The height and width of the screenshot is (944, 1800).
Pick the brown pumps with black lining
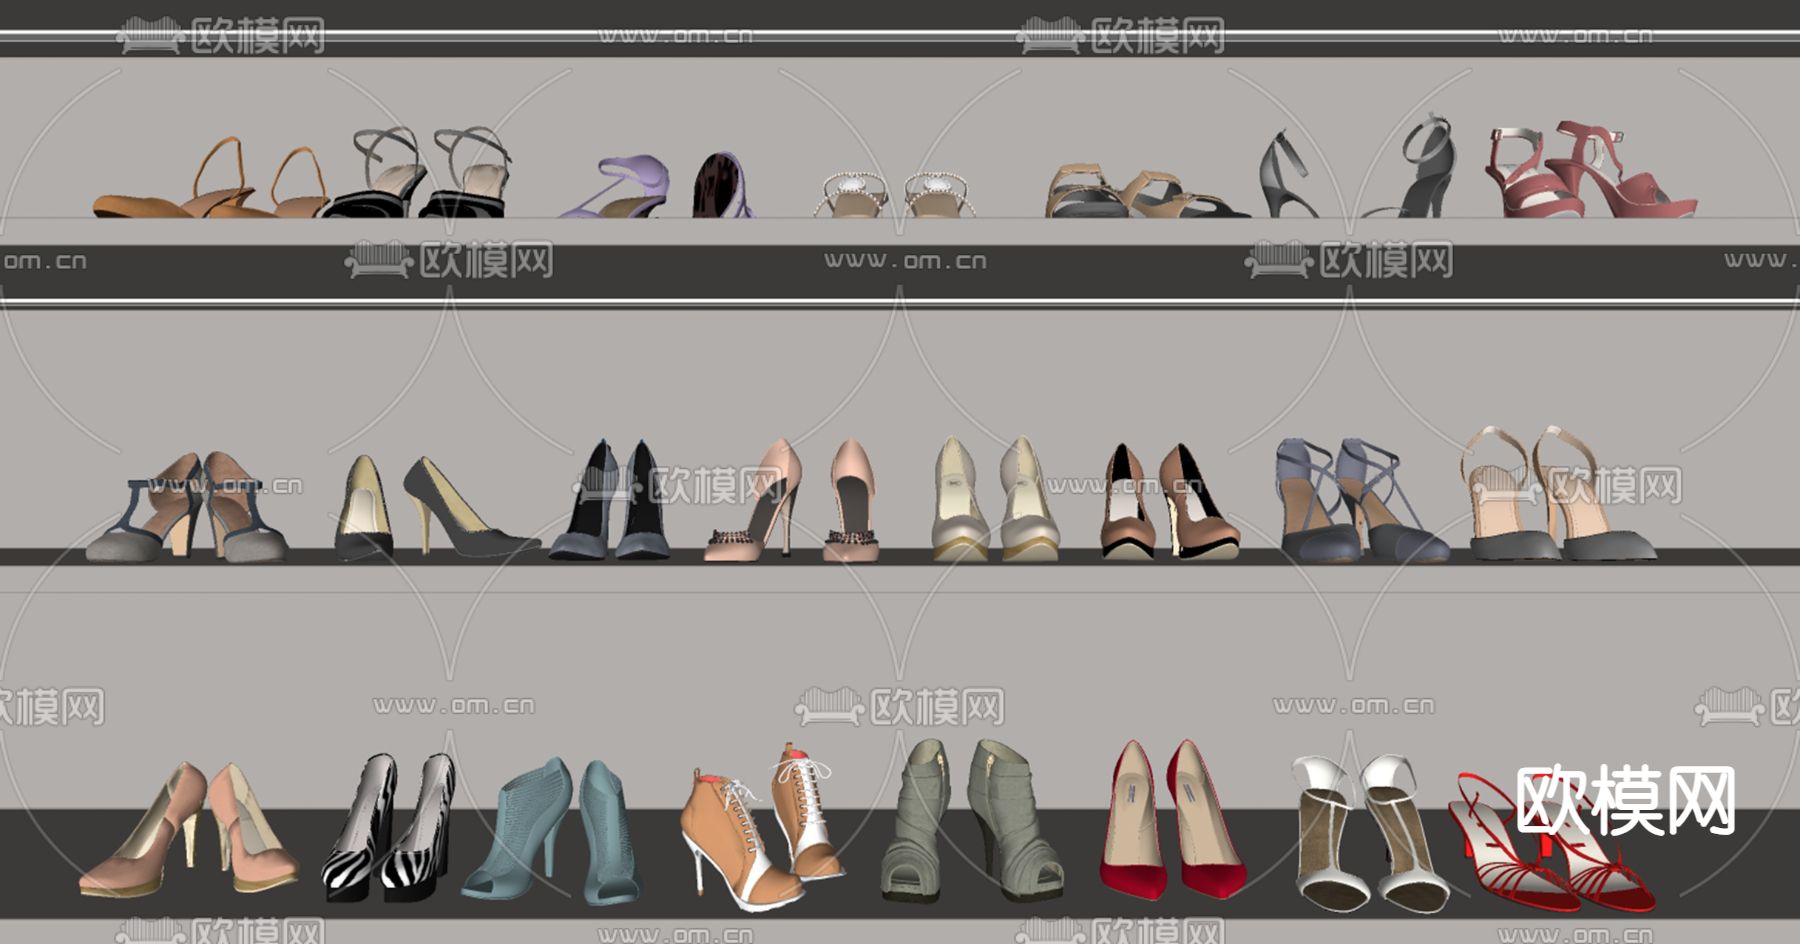[x=1170, y=501]
